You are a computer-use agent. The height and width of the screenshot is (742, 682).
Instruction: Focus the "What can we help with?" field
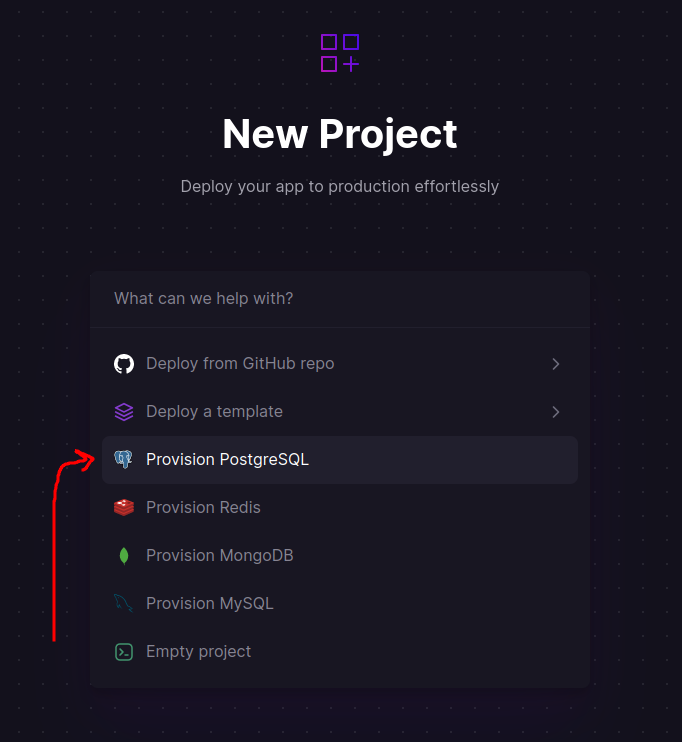coord(340,299)
